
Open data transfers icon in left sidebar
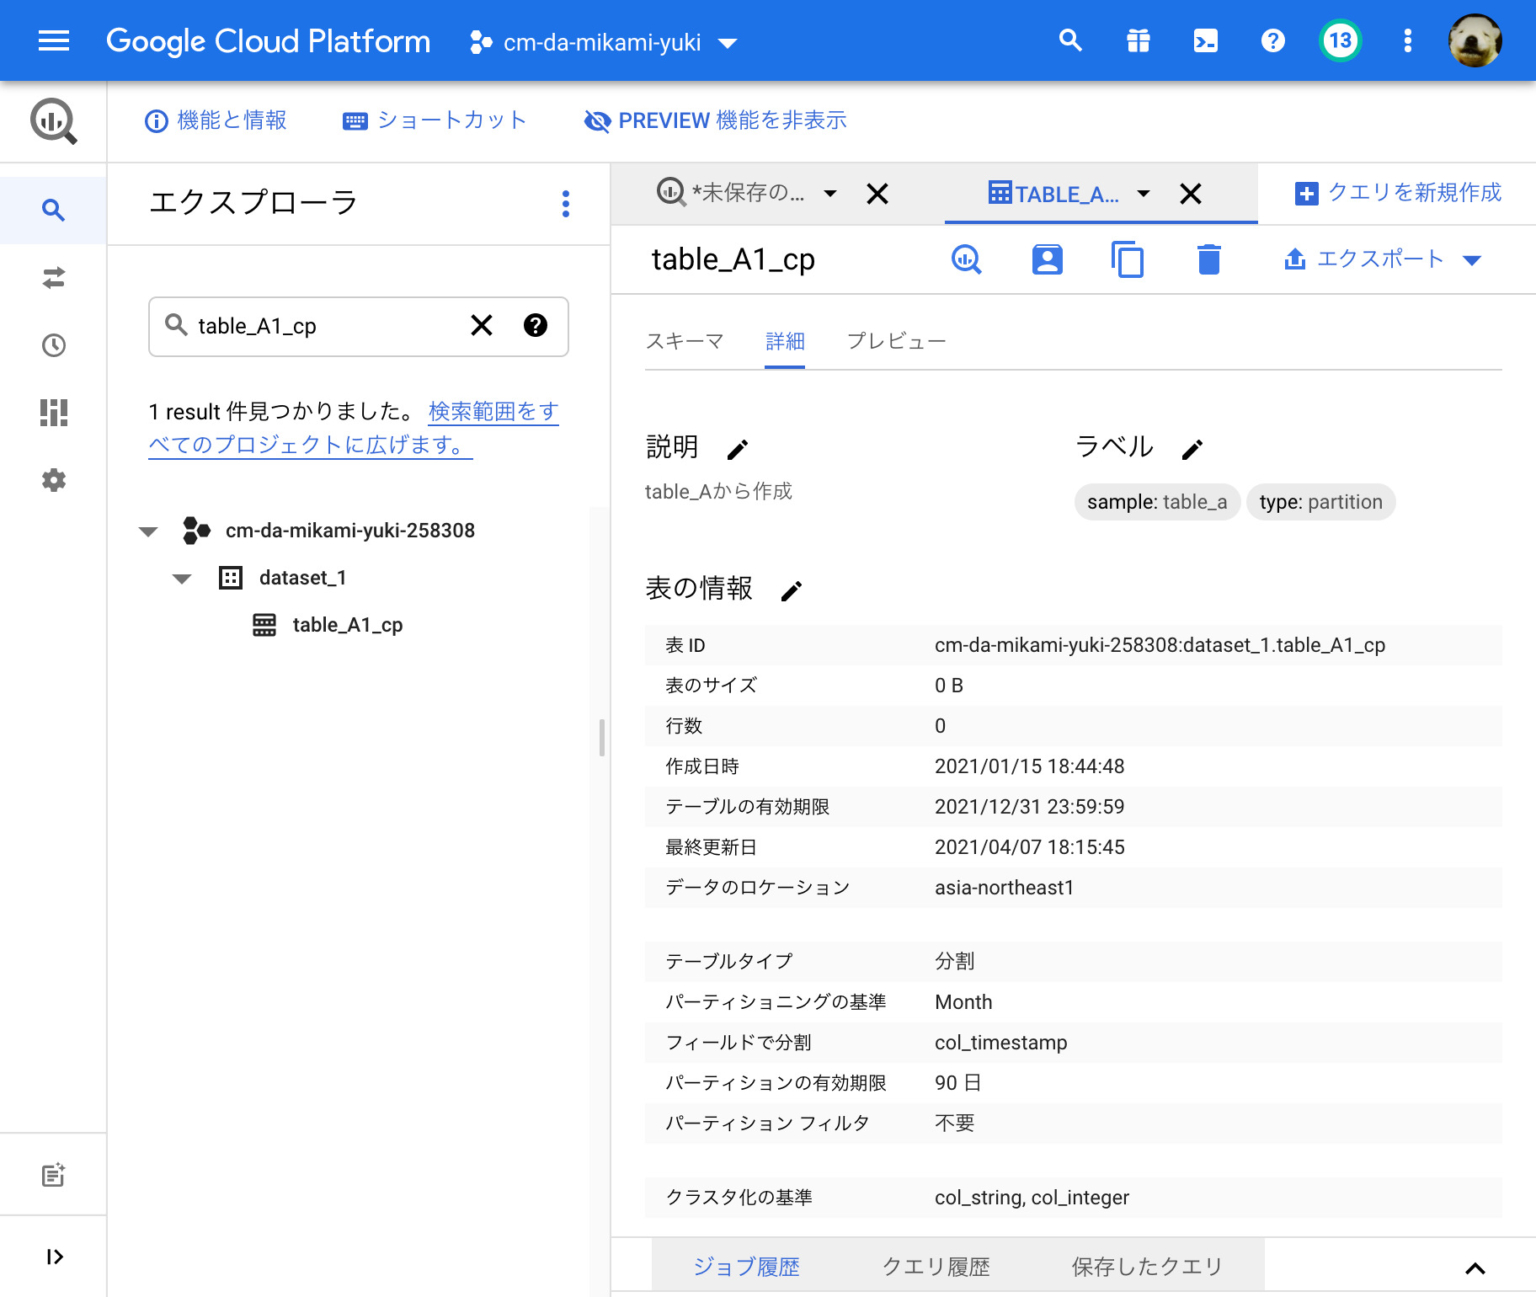(53, 278)
